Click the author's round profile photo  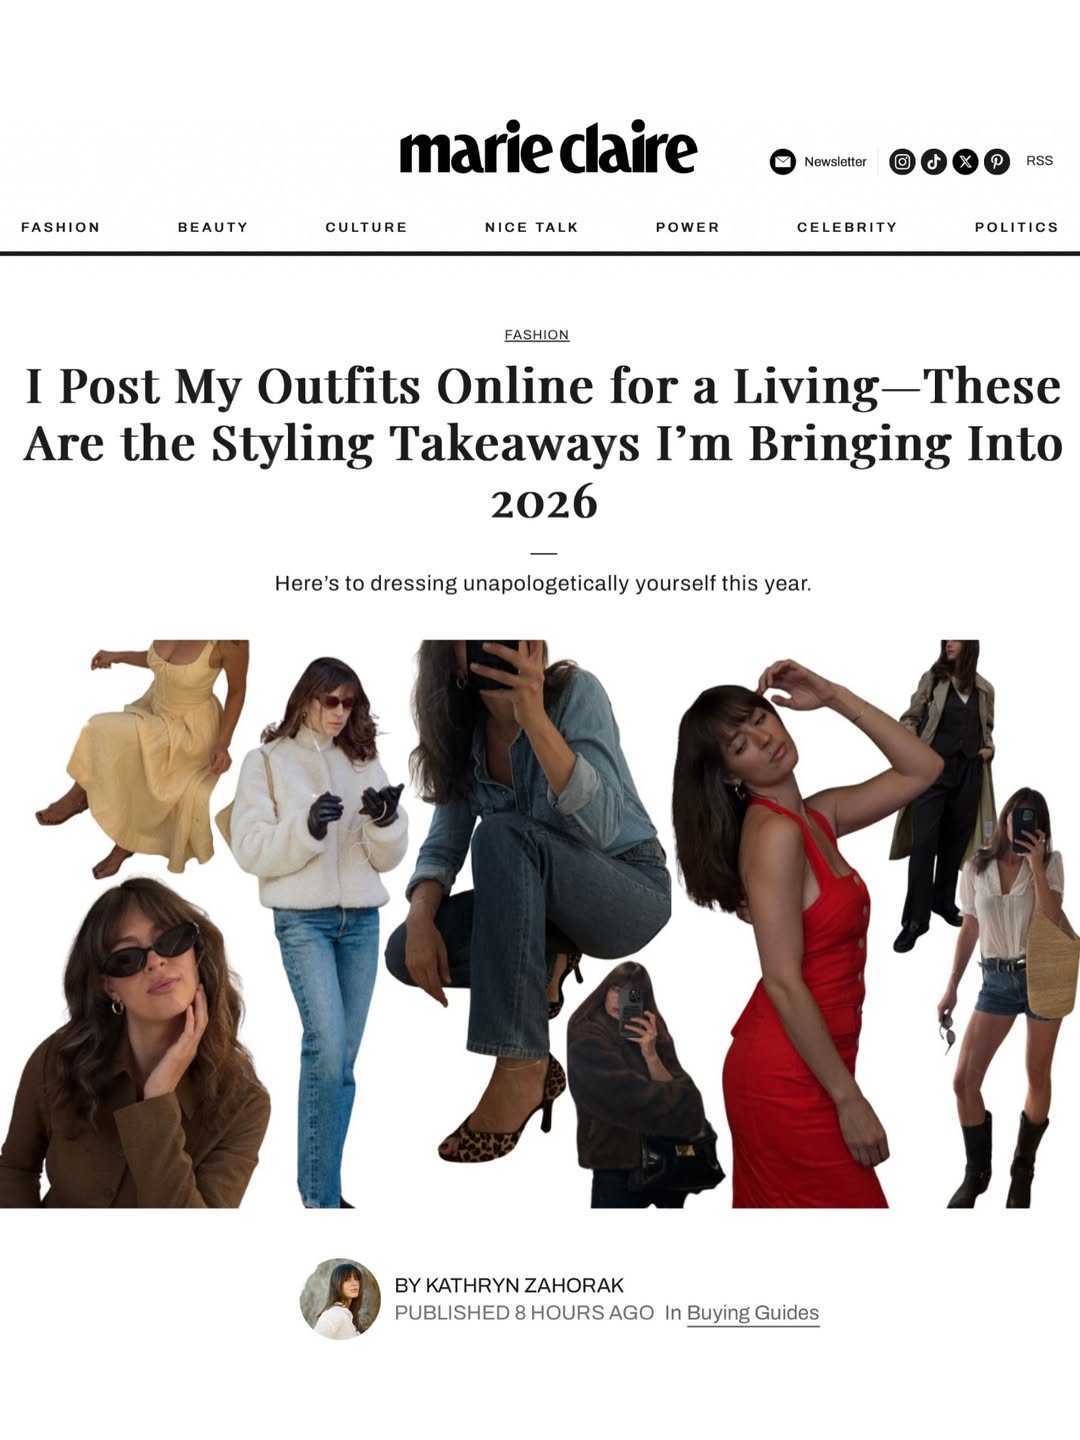pyautogui.click(x=340, y=1299)
